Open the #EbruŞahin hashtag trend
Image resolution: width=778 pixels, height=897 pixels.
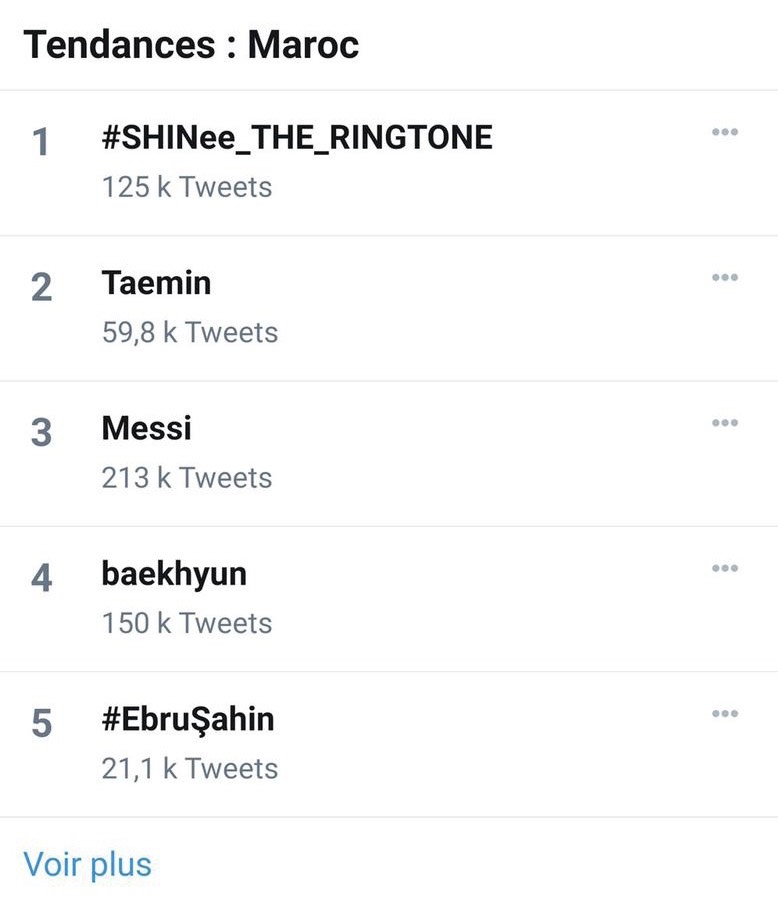(188, 720)
